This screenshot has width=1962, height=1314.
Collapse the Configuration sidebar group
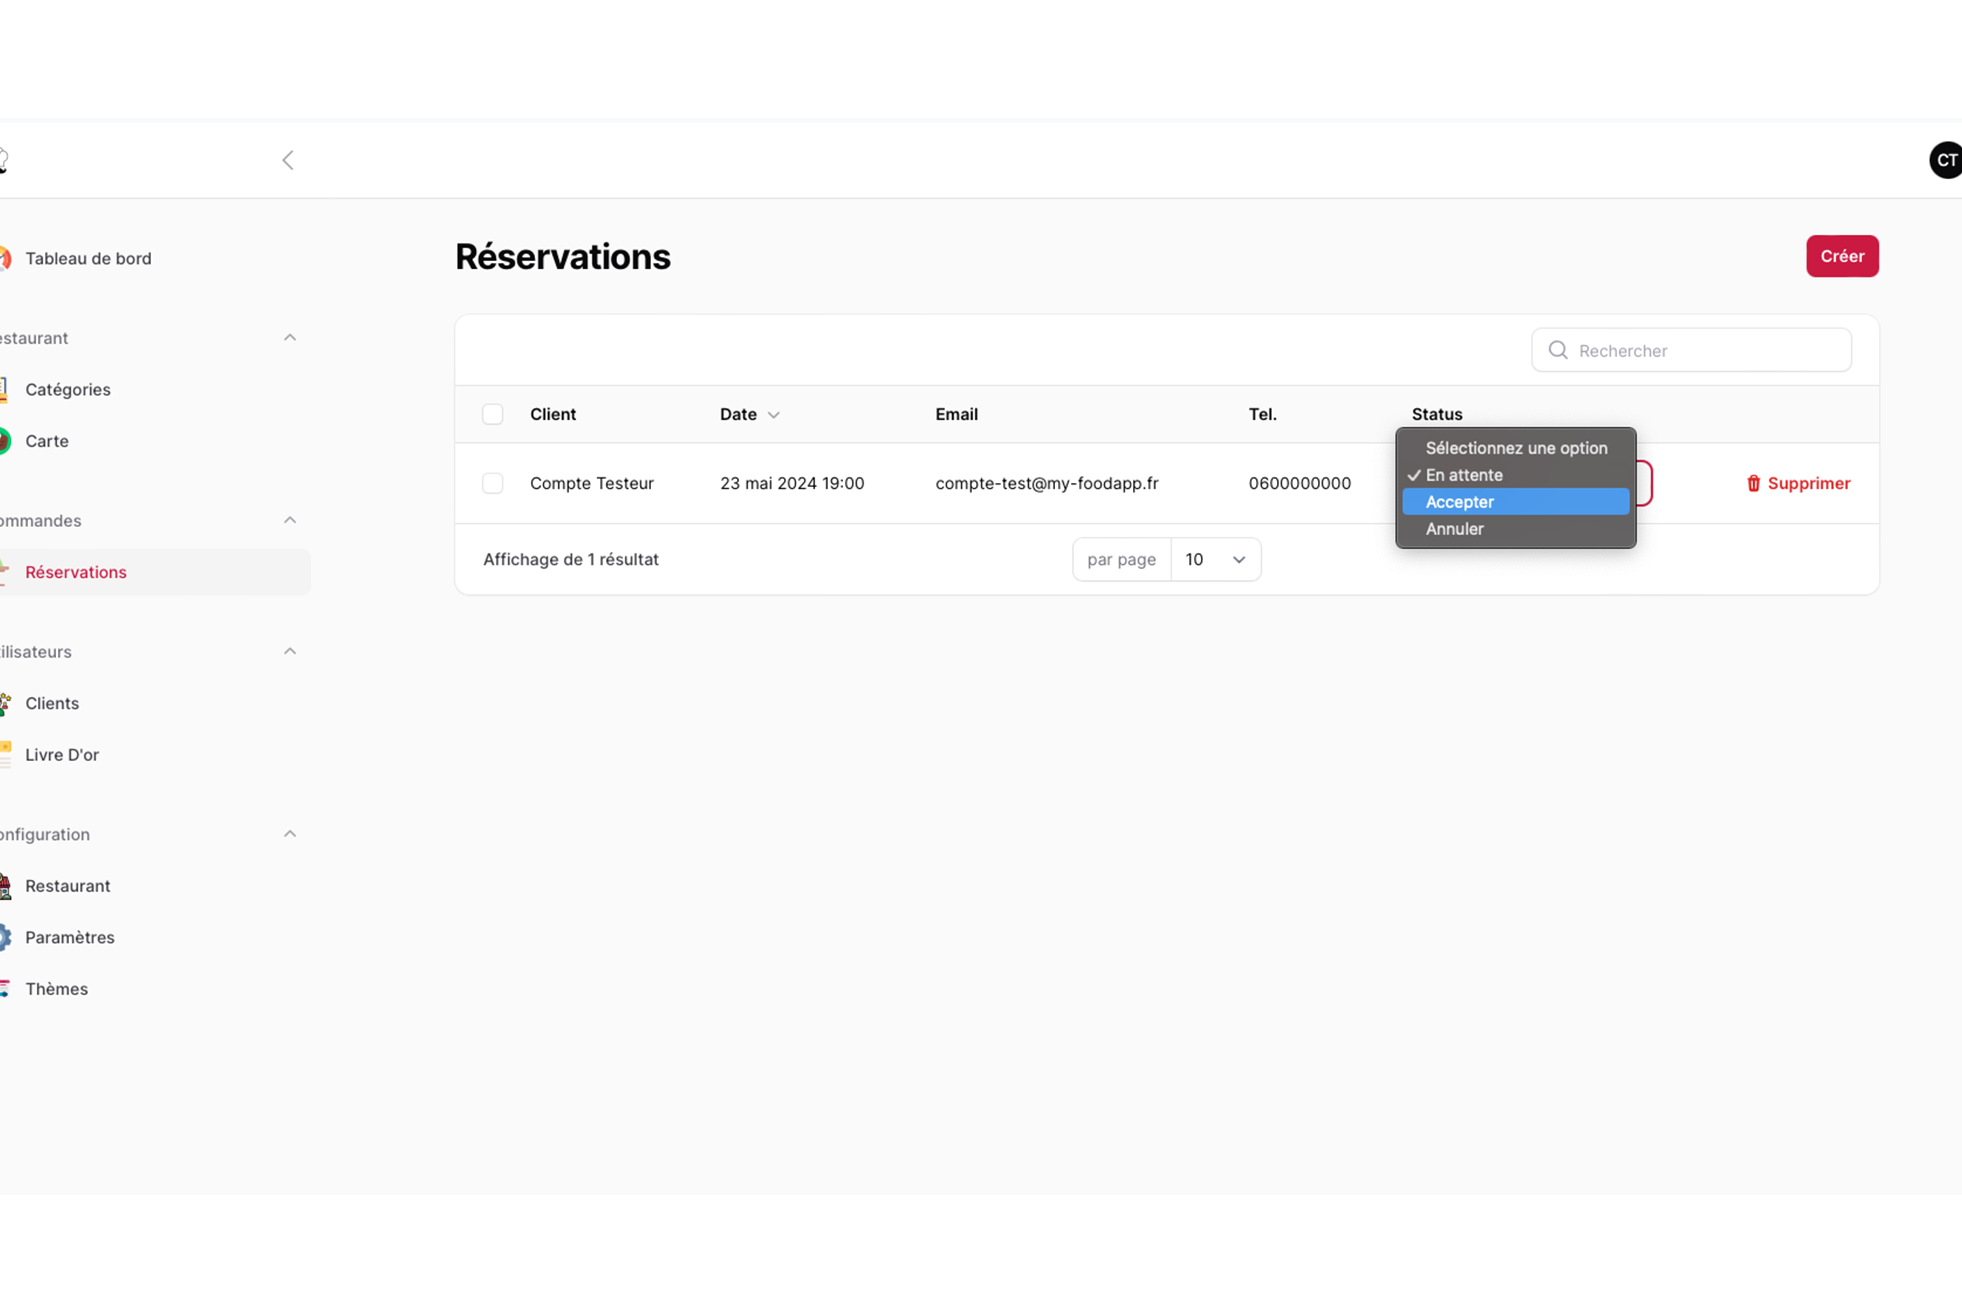click(289, 834)
